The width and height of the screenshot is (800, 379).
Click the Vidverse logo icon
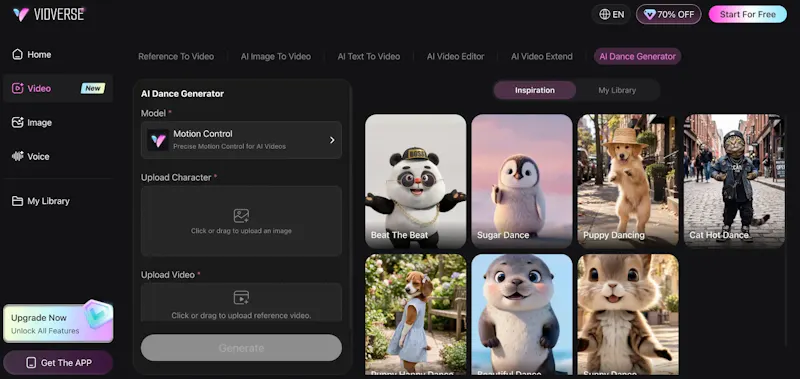[x=20, y=14]
